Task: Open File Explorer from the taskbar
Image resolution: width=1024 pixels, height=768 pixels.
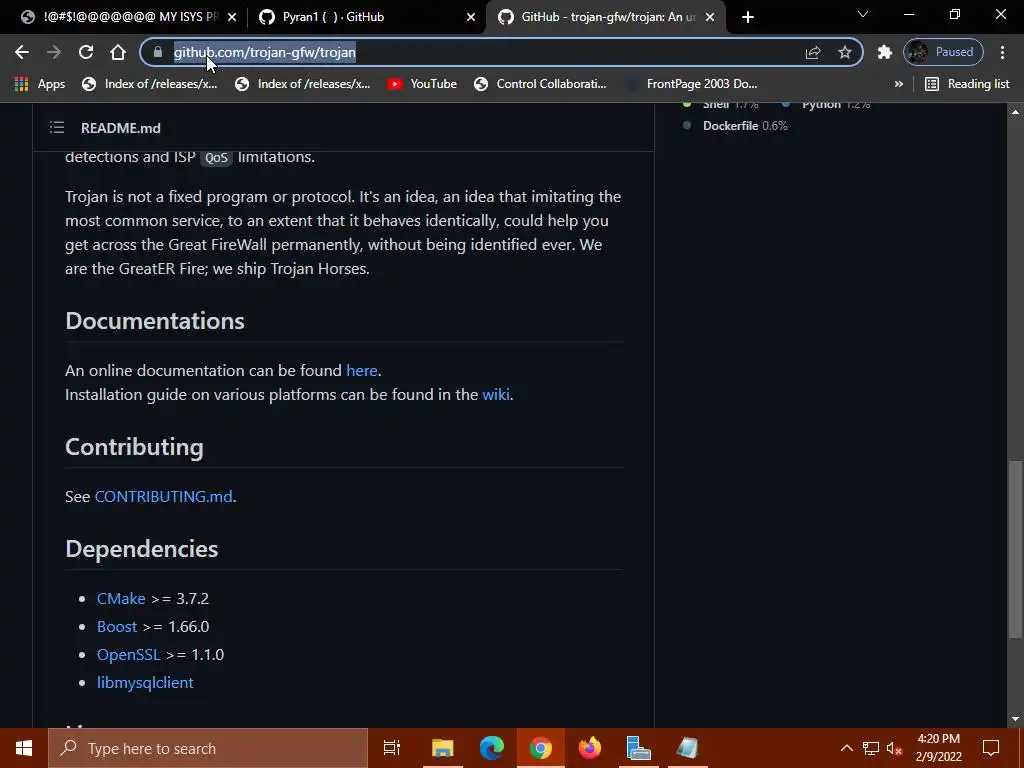Action: point(442,748)
